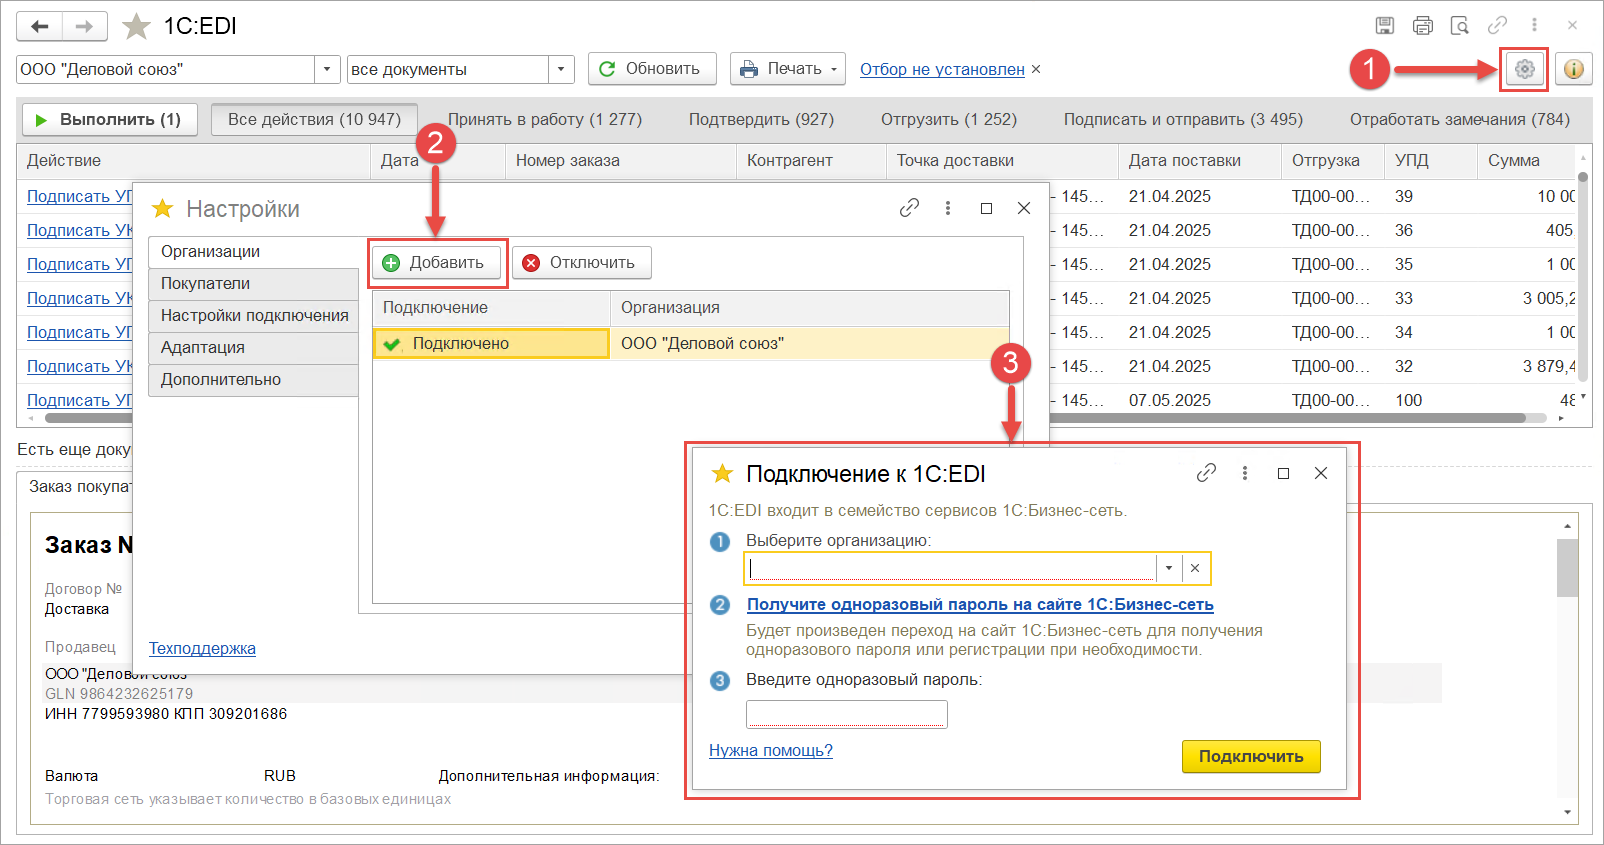Switch to Подтвердить (927) tab
1604x845 pixels.
[x=761, y=119]
